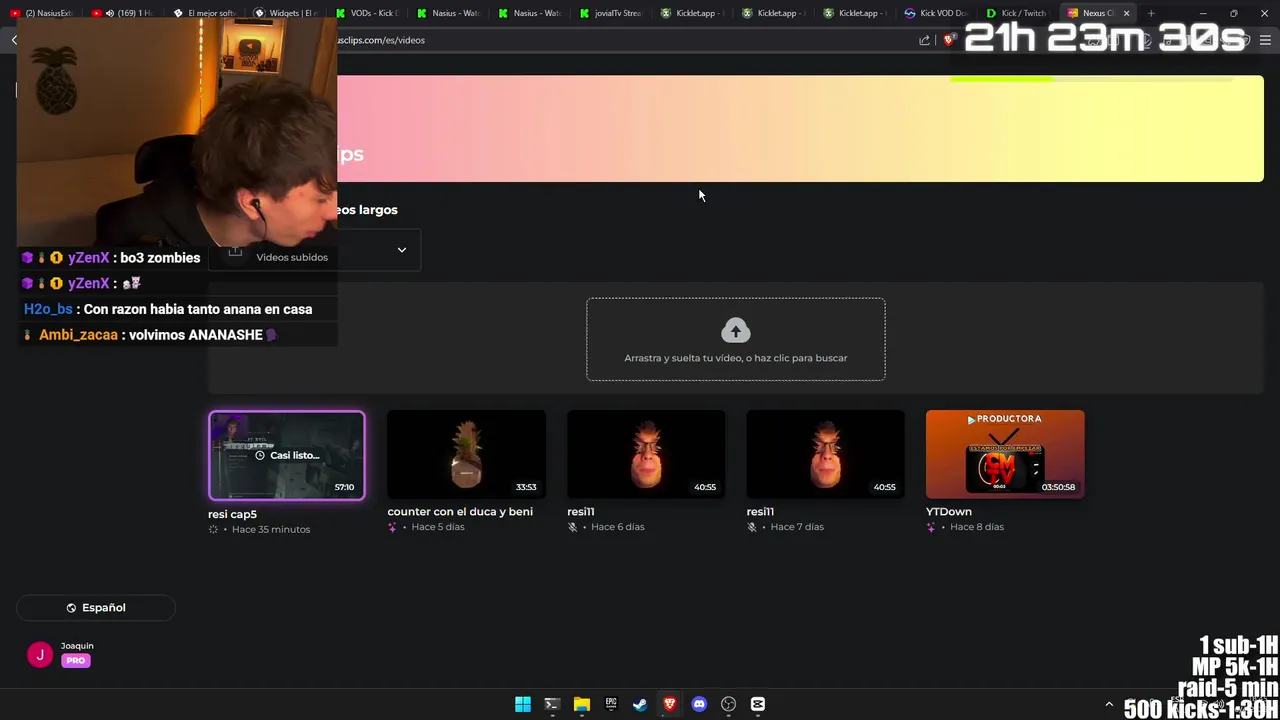
Task: Click 'Hace 35 minutos' timestamp text
Action: click(x=271, y=529)
